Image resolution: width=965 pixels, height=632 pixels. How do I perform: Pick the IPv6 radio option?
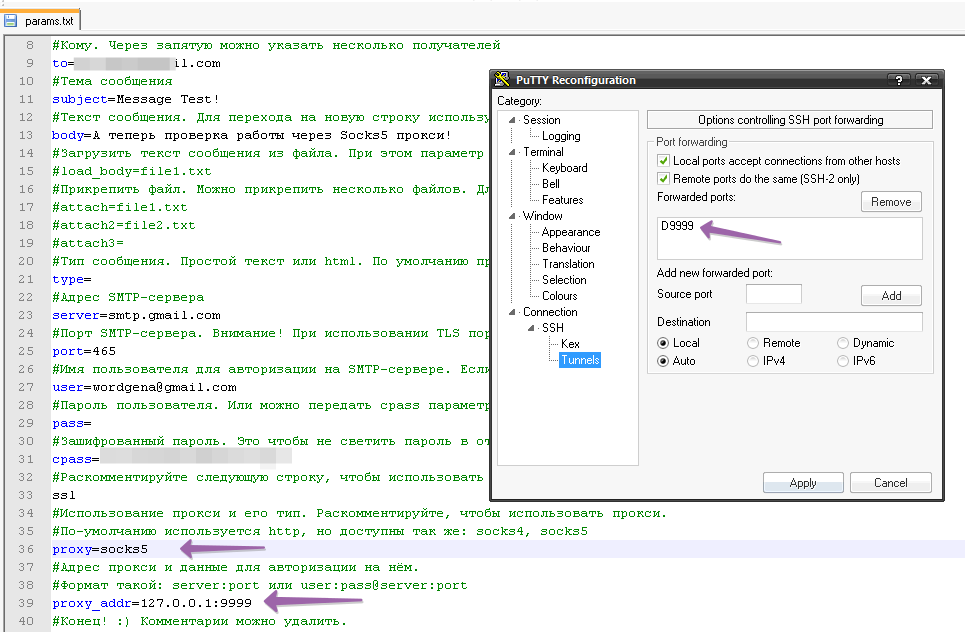pyautogui.click(x=843, y=361)
